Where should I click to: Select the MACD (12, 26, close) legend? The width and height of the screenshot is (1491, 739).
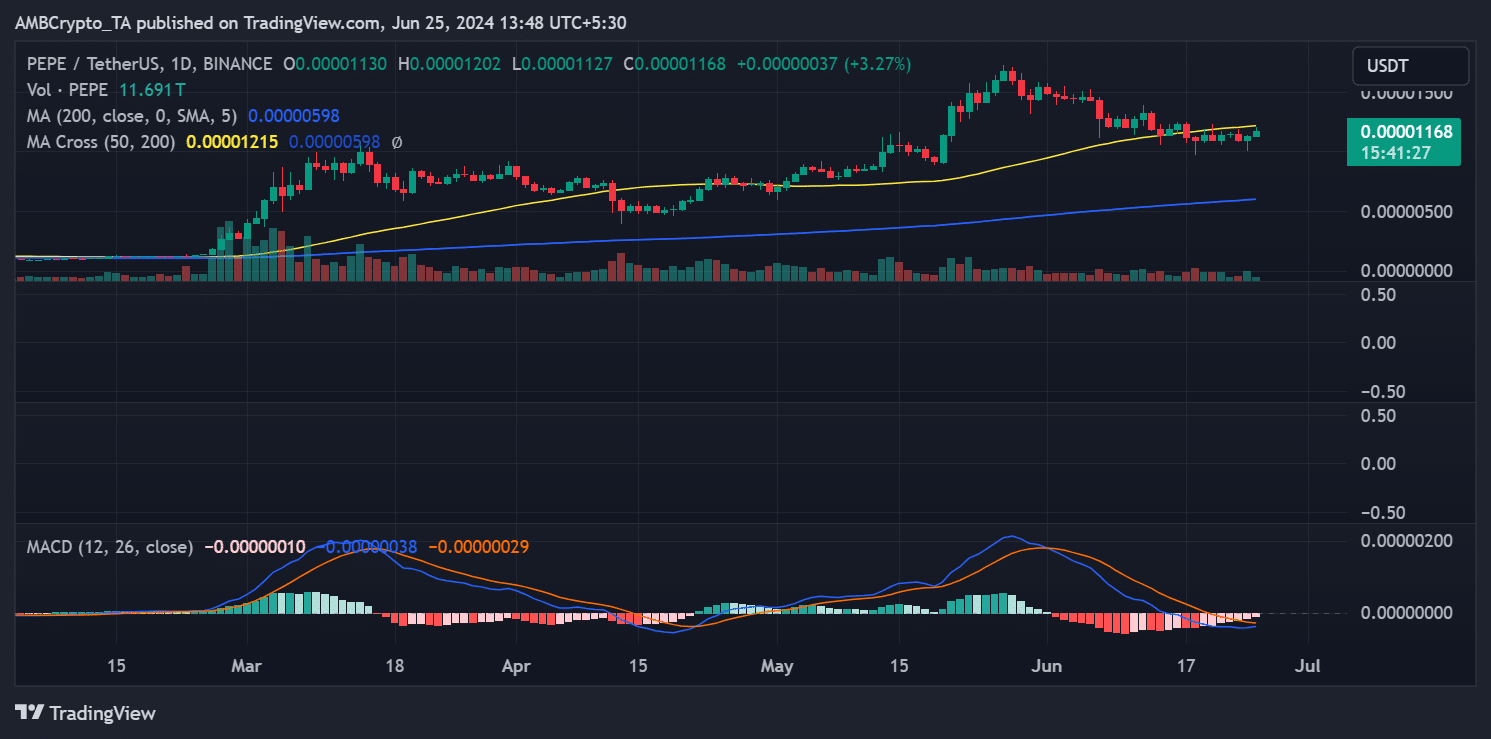pyautogui.click(x=110, y=547)
